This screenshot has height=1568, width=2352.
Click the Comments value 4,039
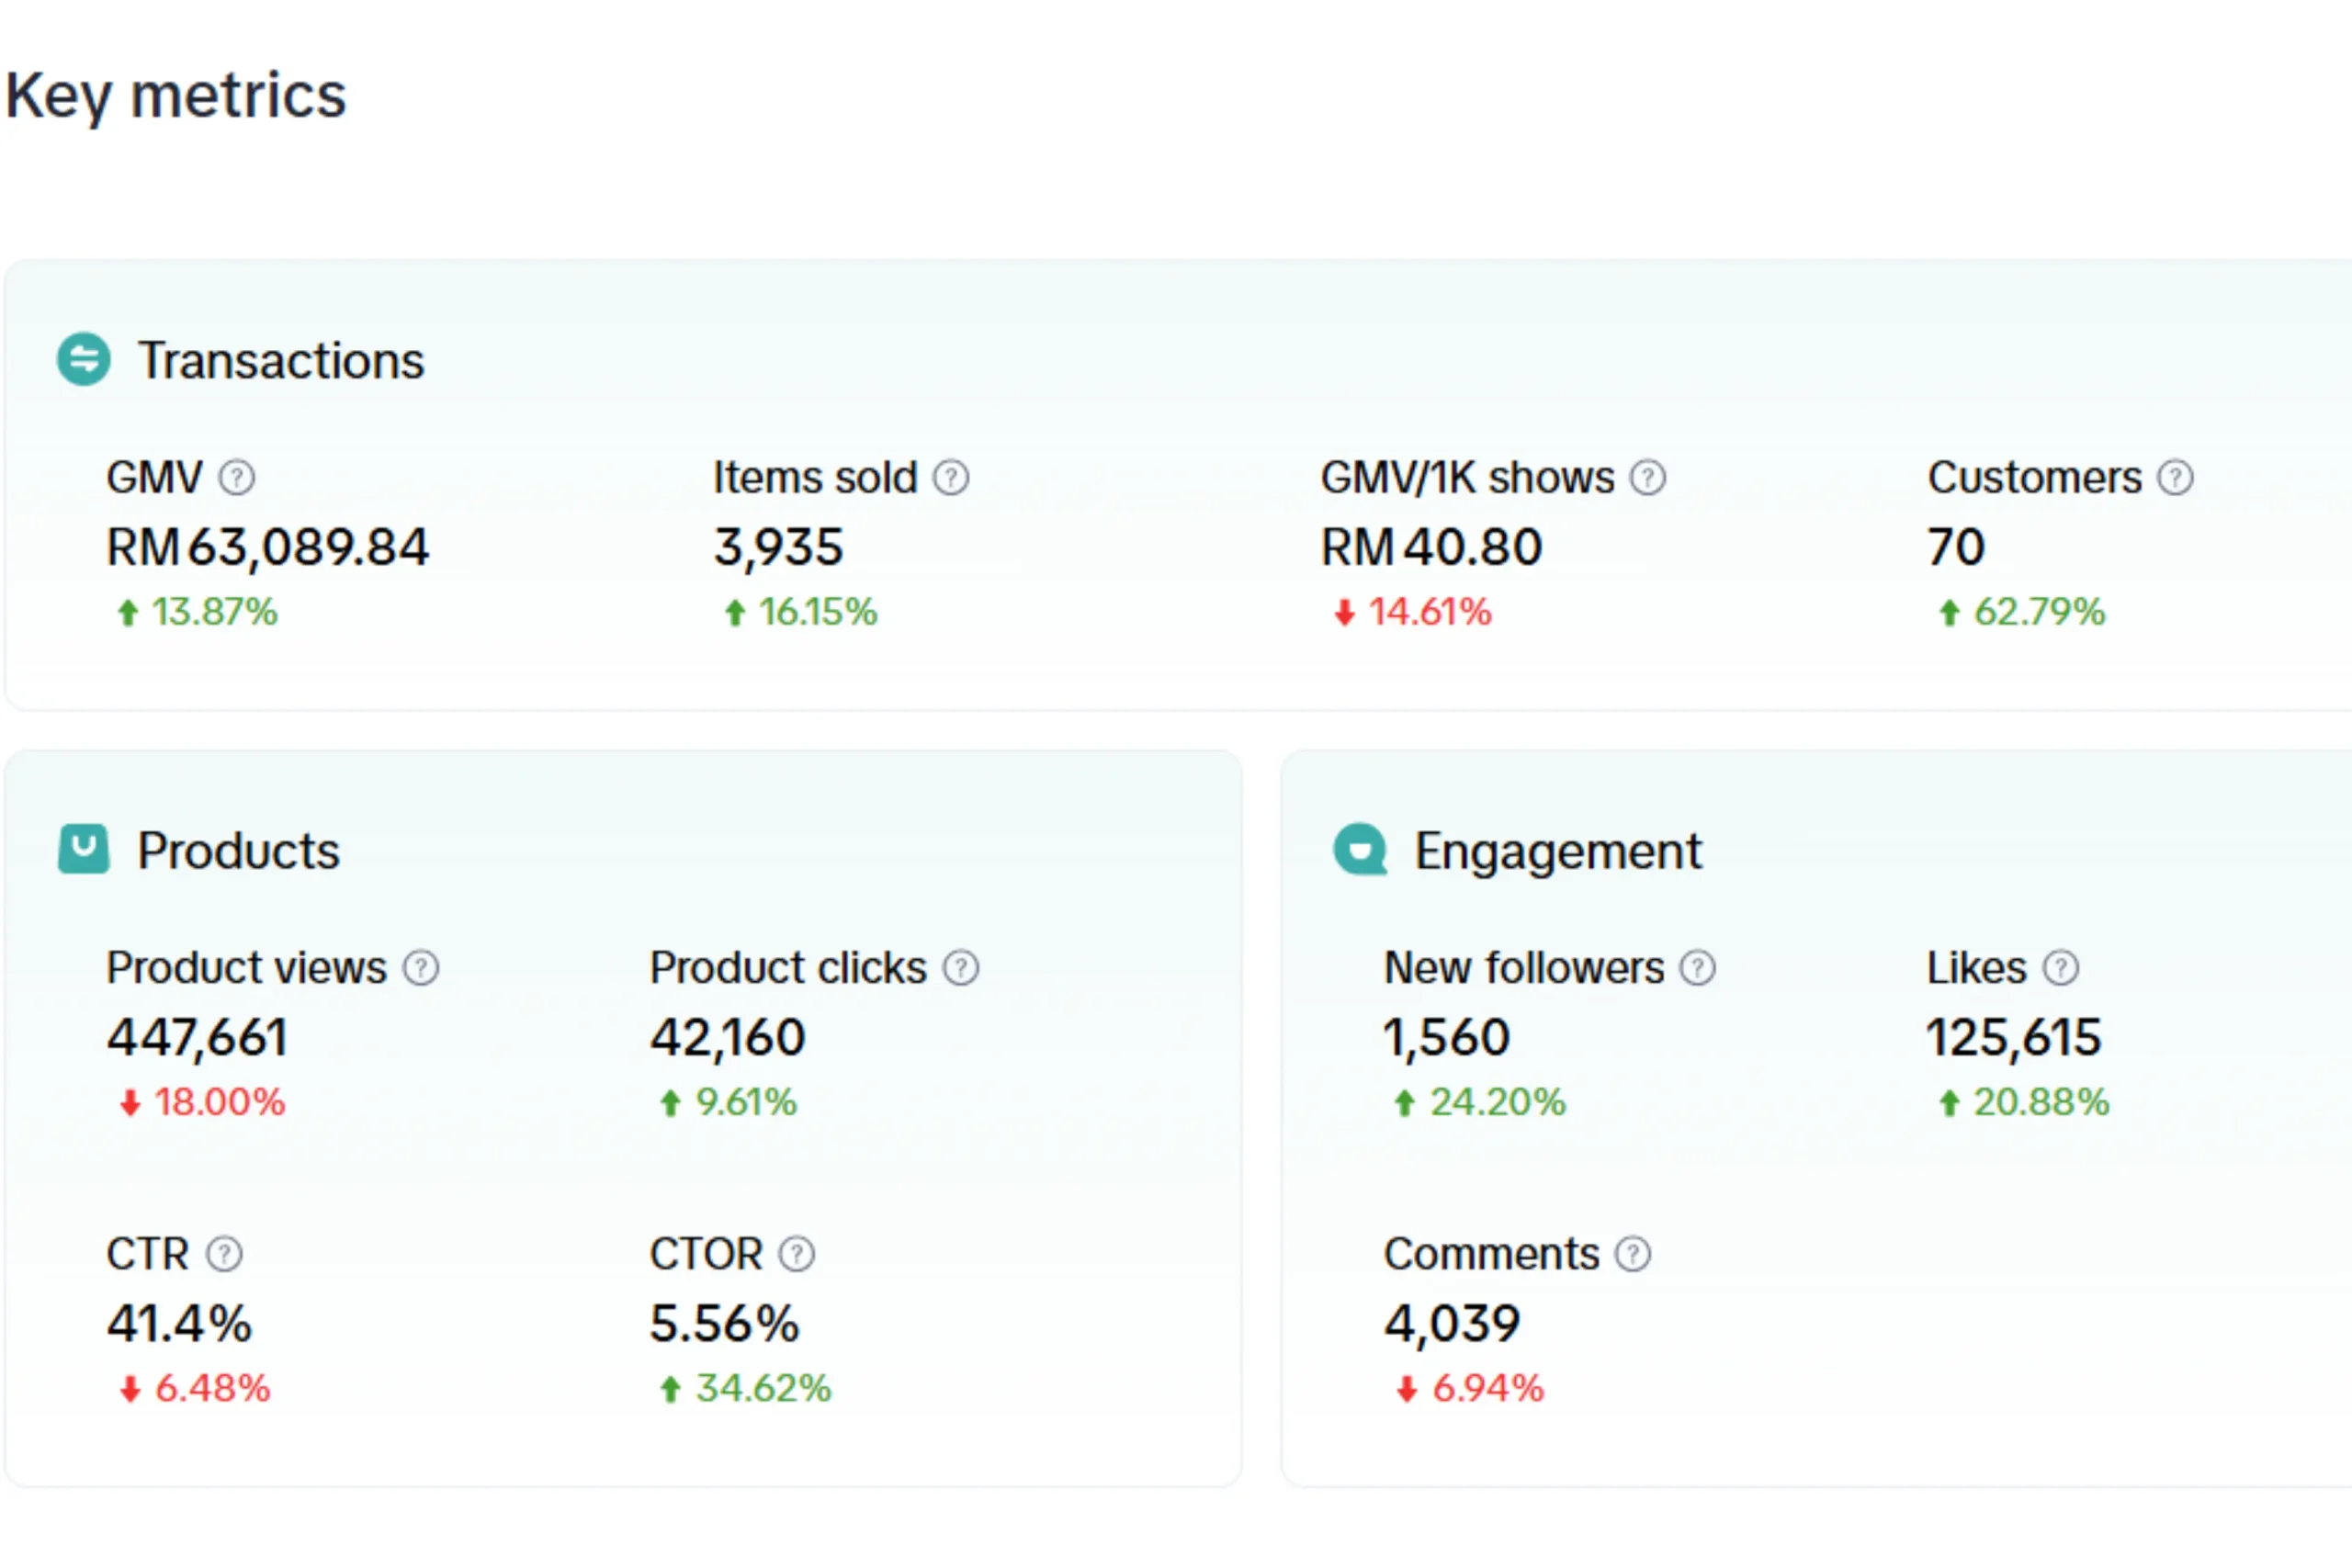click(1451, 1324)
